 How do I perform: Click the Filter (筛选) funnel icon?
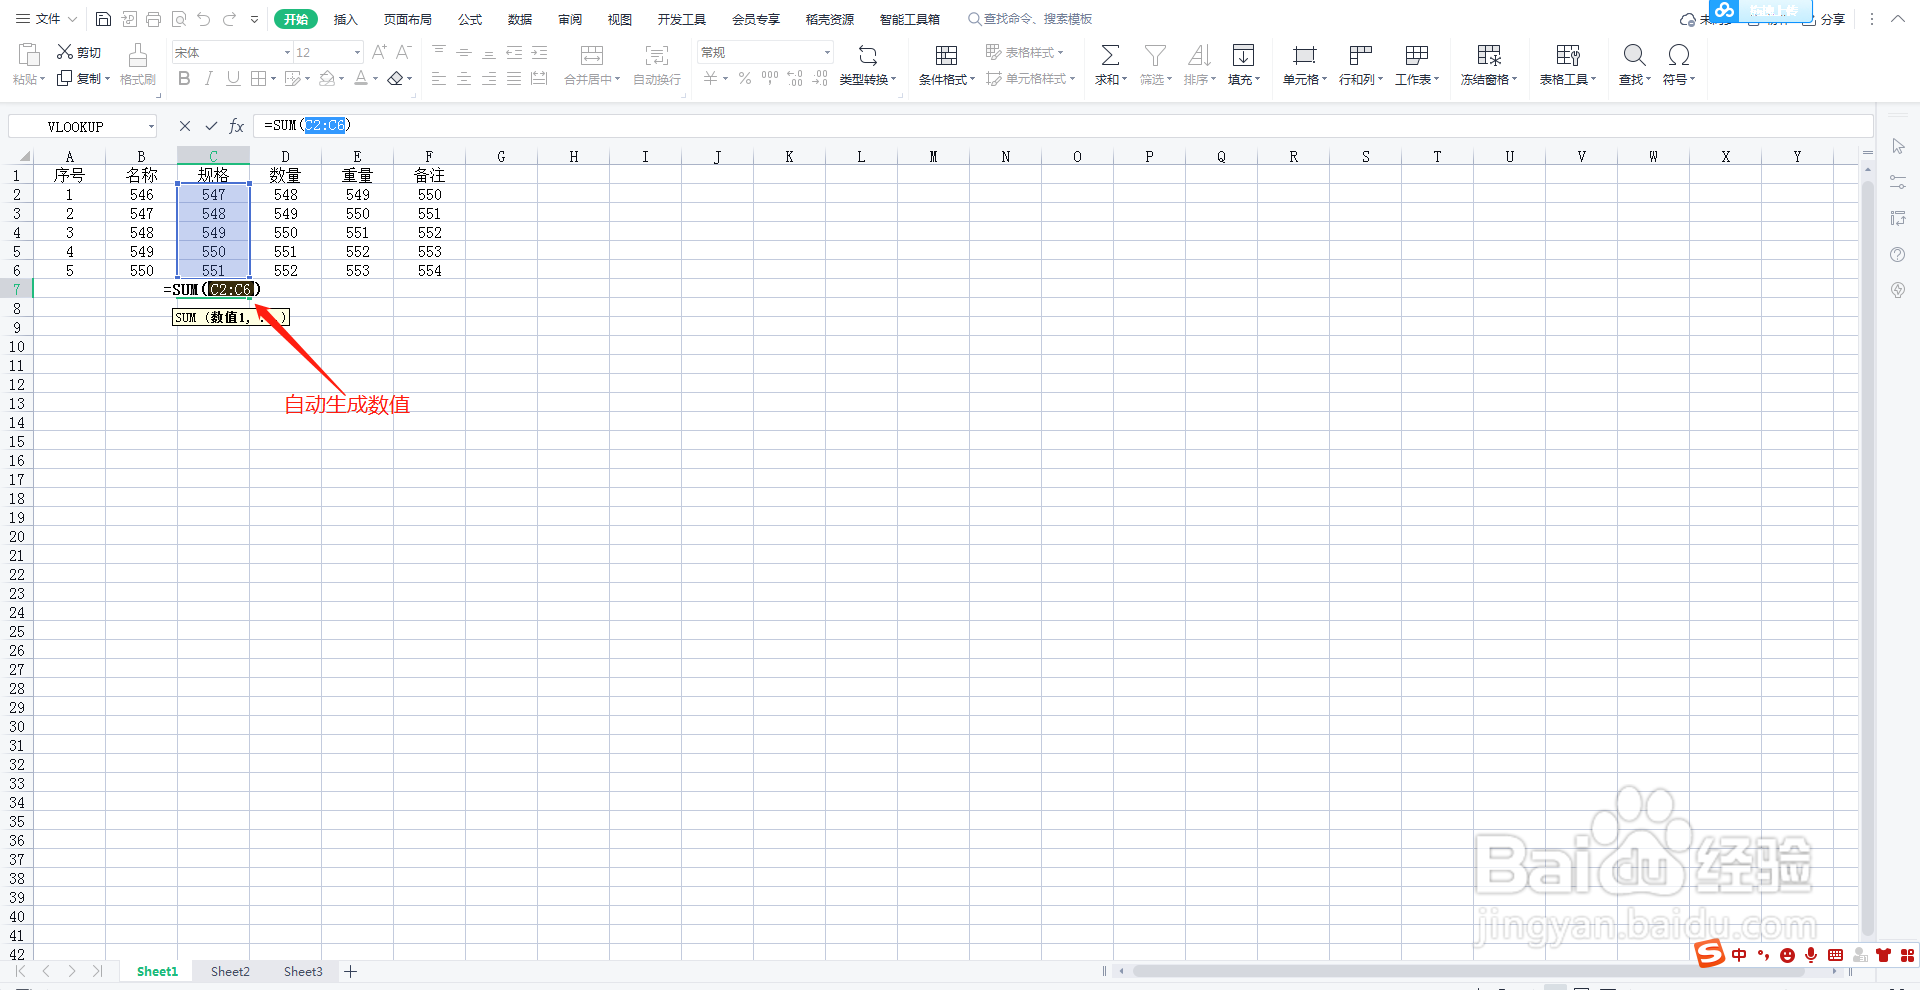[x=1155, y=55]
